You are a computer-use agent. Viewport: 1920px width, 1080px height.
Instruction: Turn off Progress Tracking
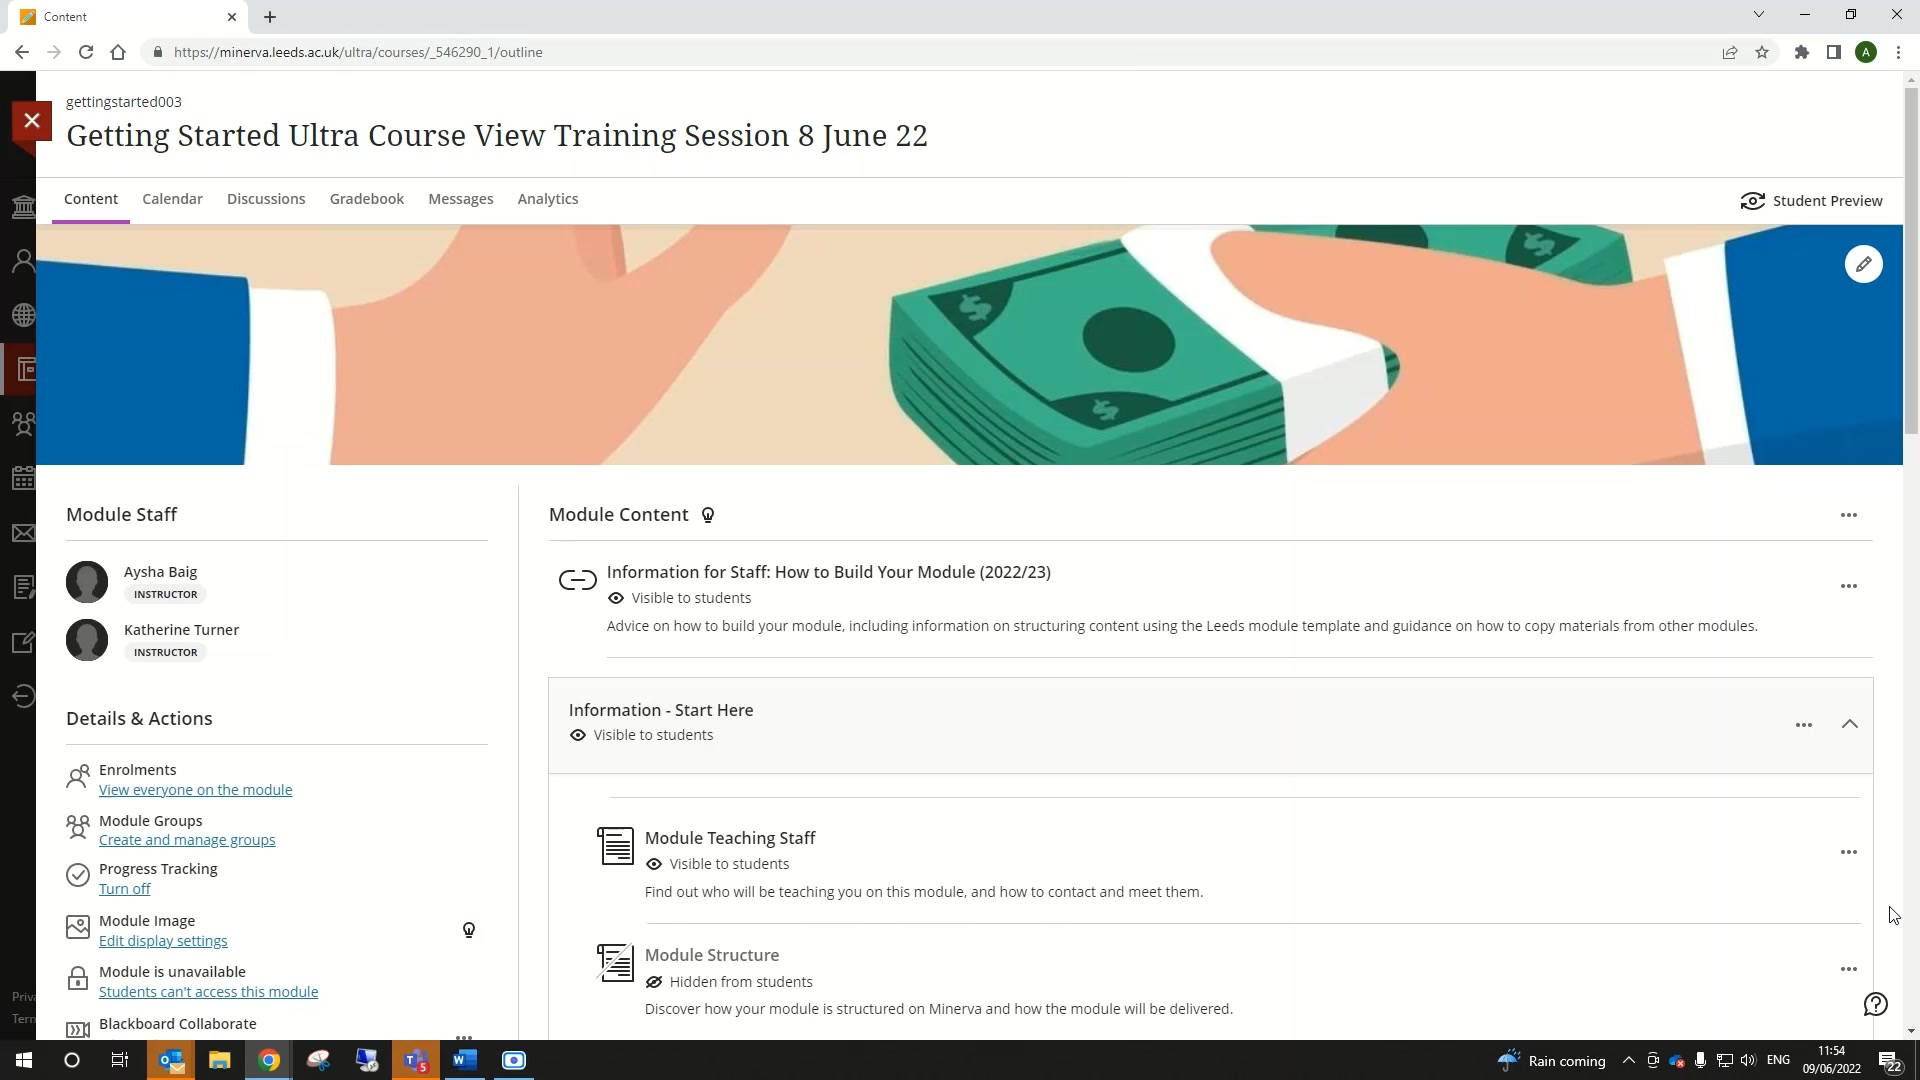point(124,888)
